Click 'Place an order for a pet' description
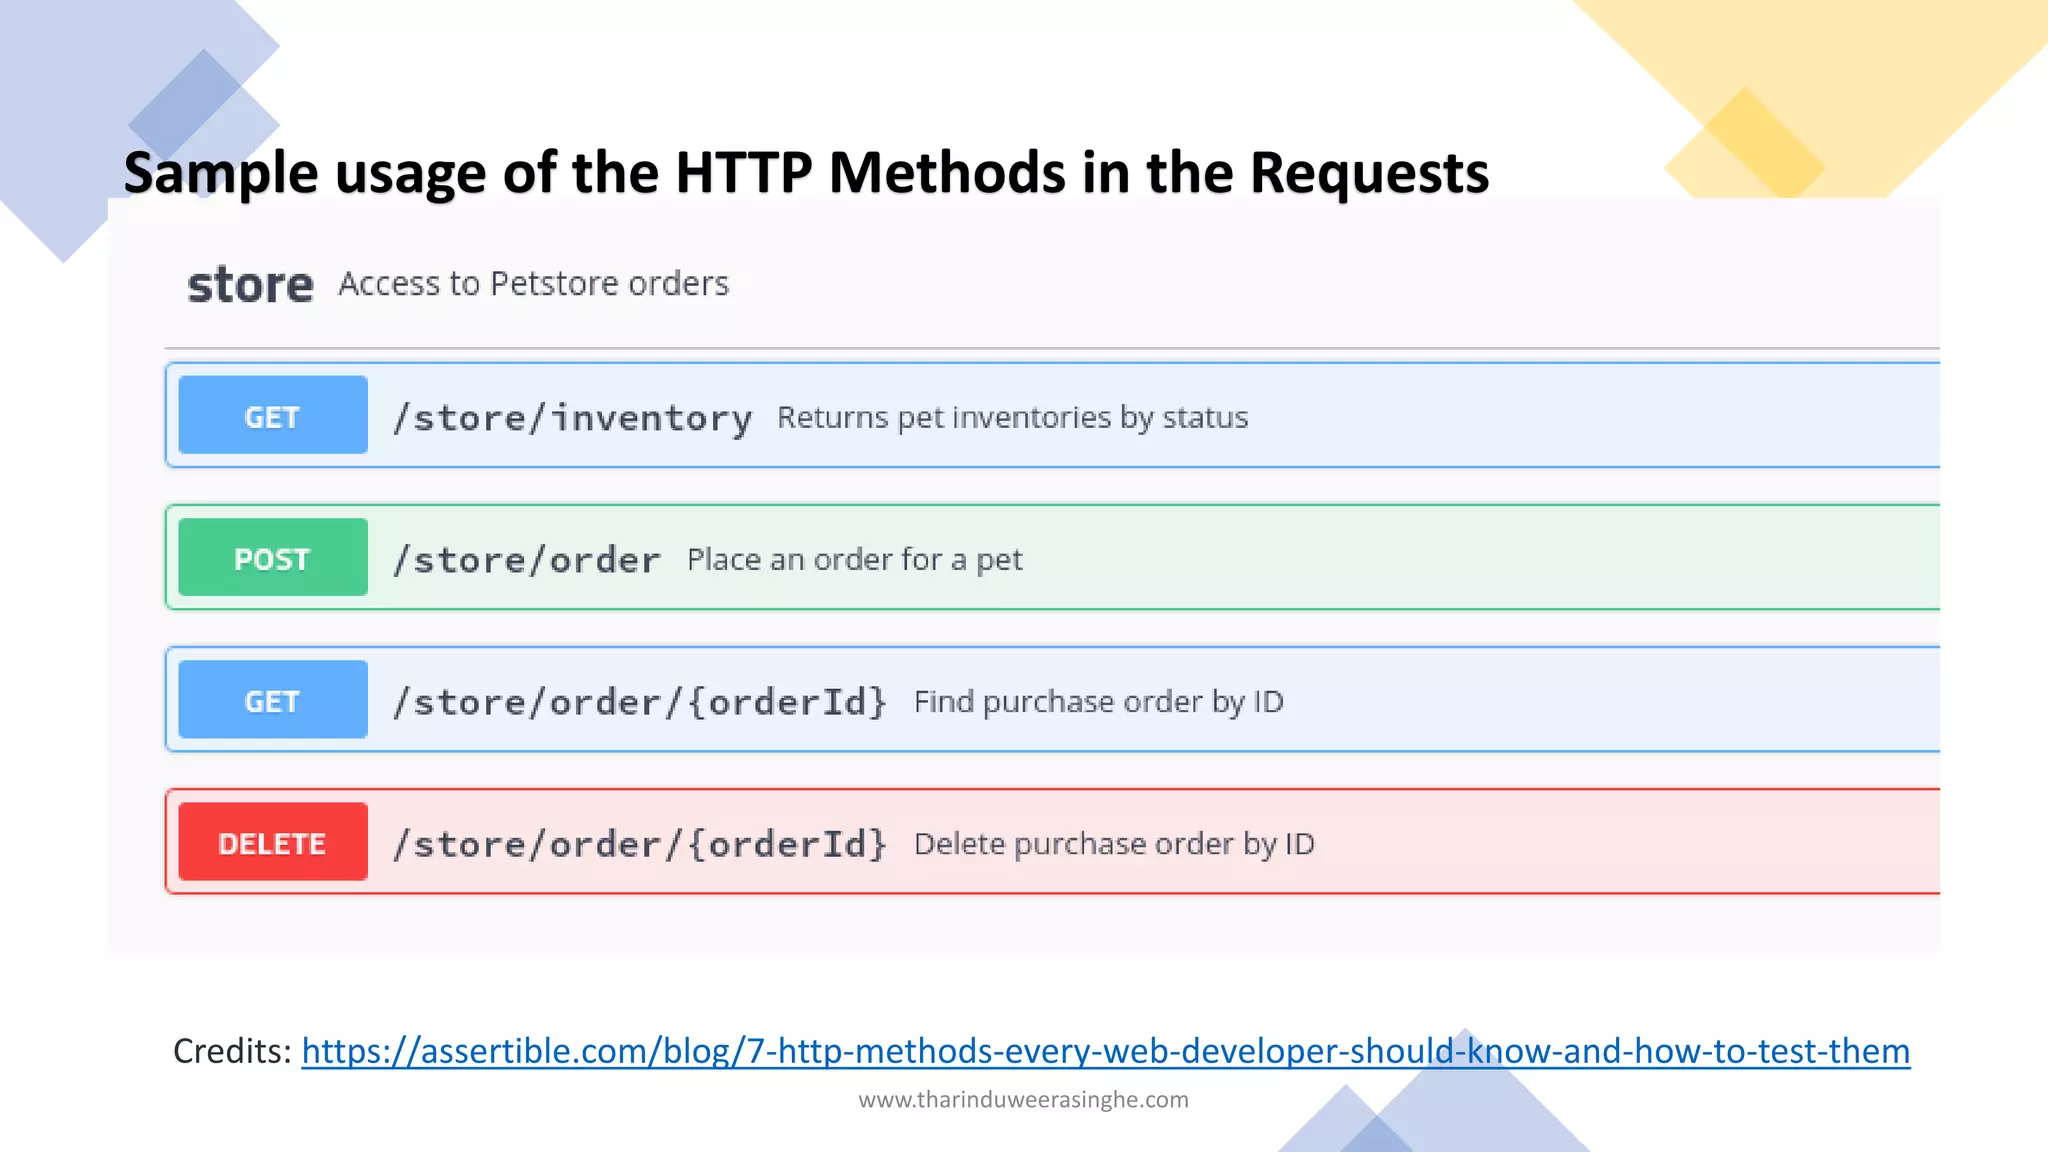The image size is (2048, 1152). [854, 559]
